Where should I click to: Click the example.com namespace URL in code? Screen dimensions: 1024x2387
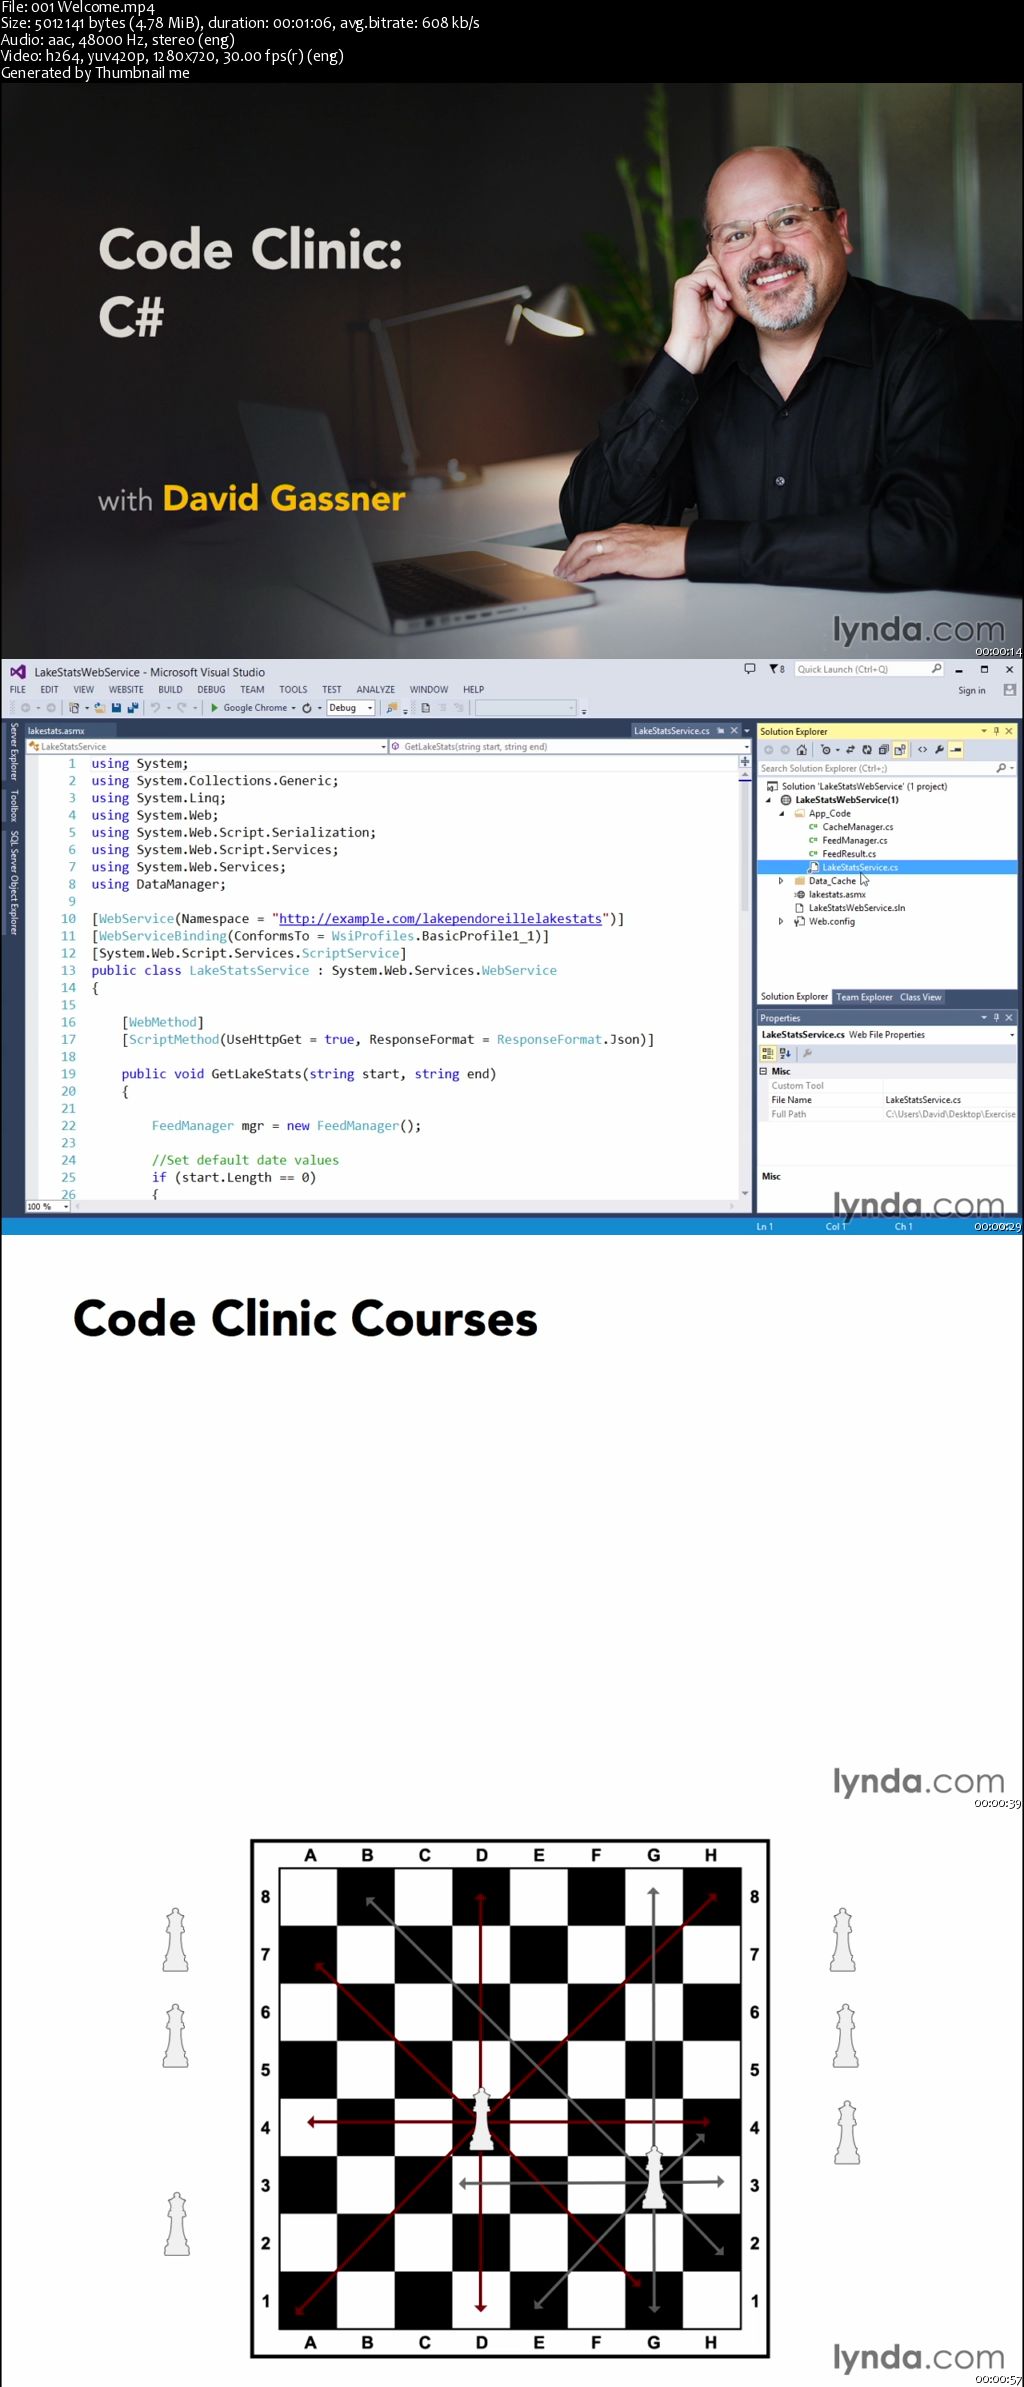(x=440, y=918)
